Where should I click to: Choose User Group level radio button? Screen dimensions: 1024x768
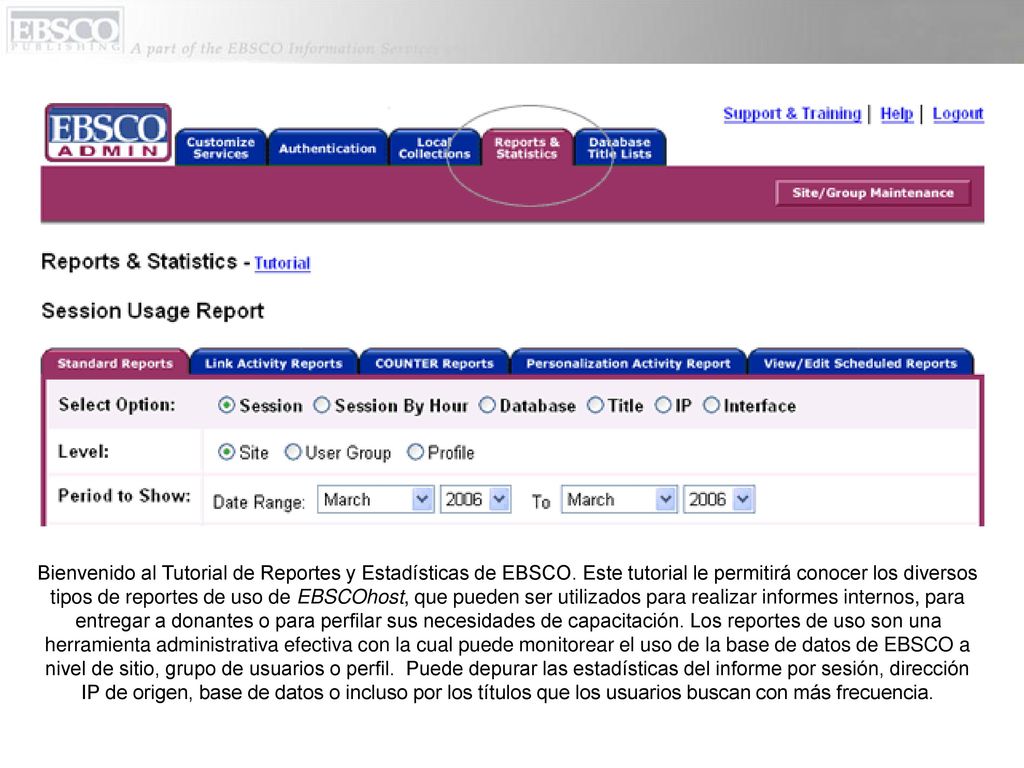point(293,452)
